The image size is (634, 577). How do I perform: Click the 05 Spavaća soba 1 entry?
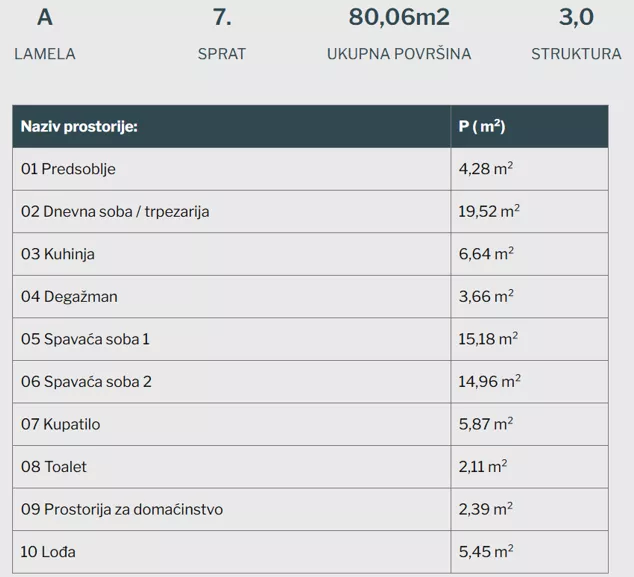pyautogui.click(x=85, y=339)
